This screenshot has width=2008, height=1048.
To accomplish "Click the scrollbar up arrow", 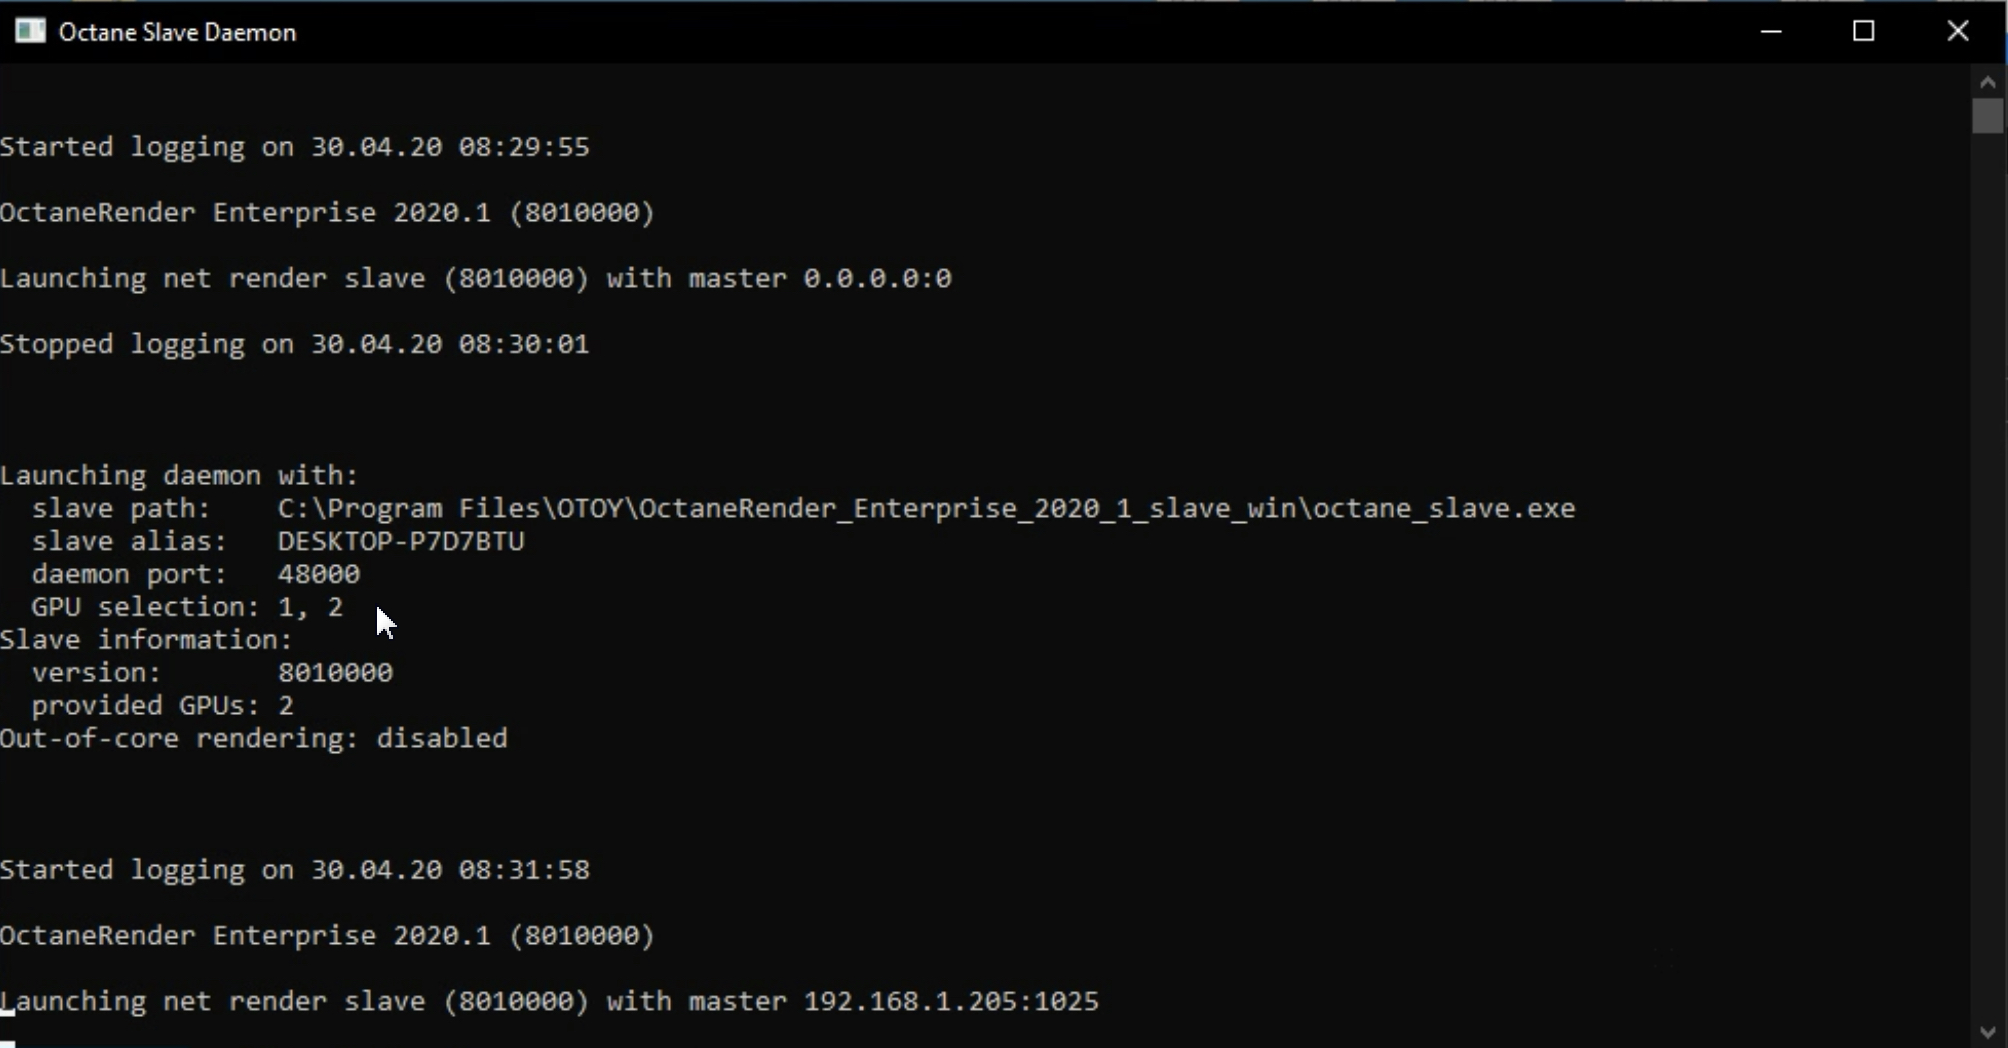I will (1988, 83).
